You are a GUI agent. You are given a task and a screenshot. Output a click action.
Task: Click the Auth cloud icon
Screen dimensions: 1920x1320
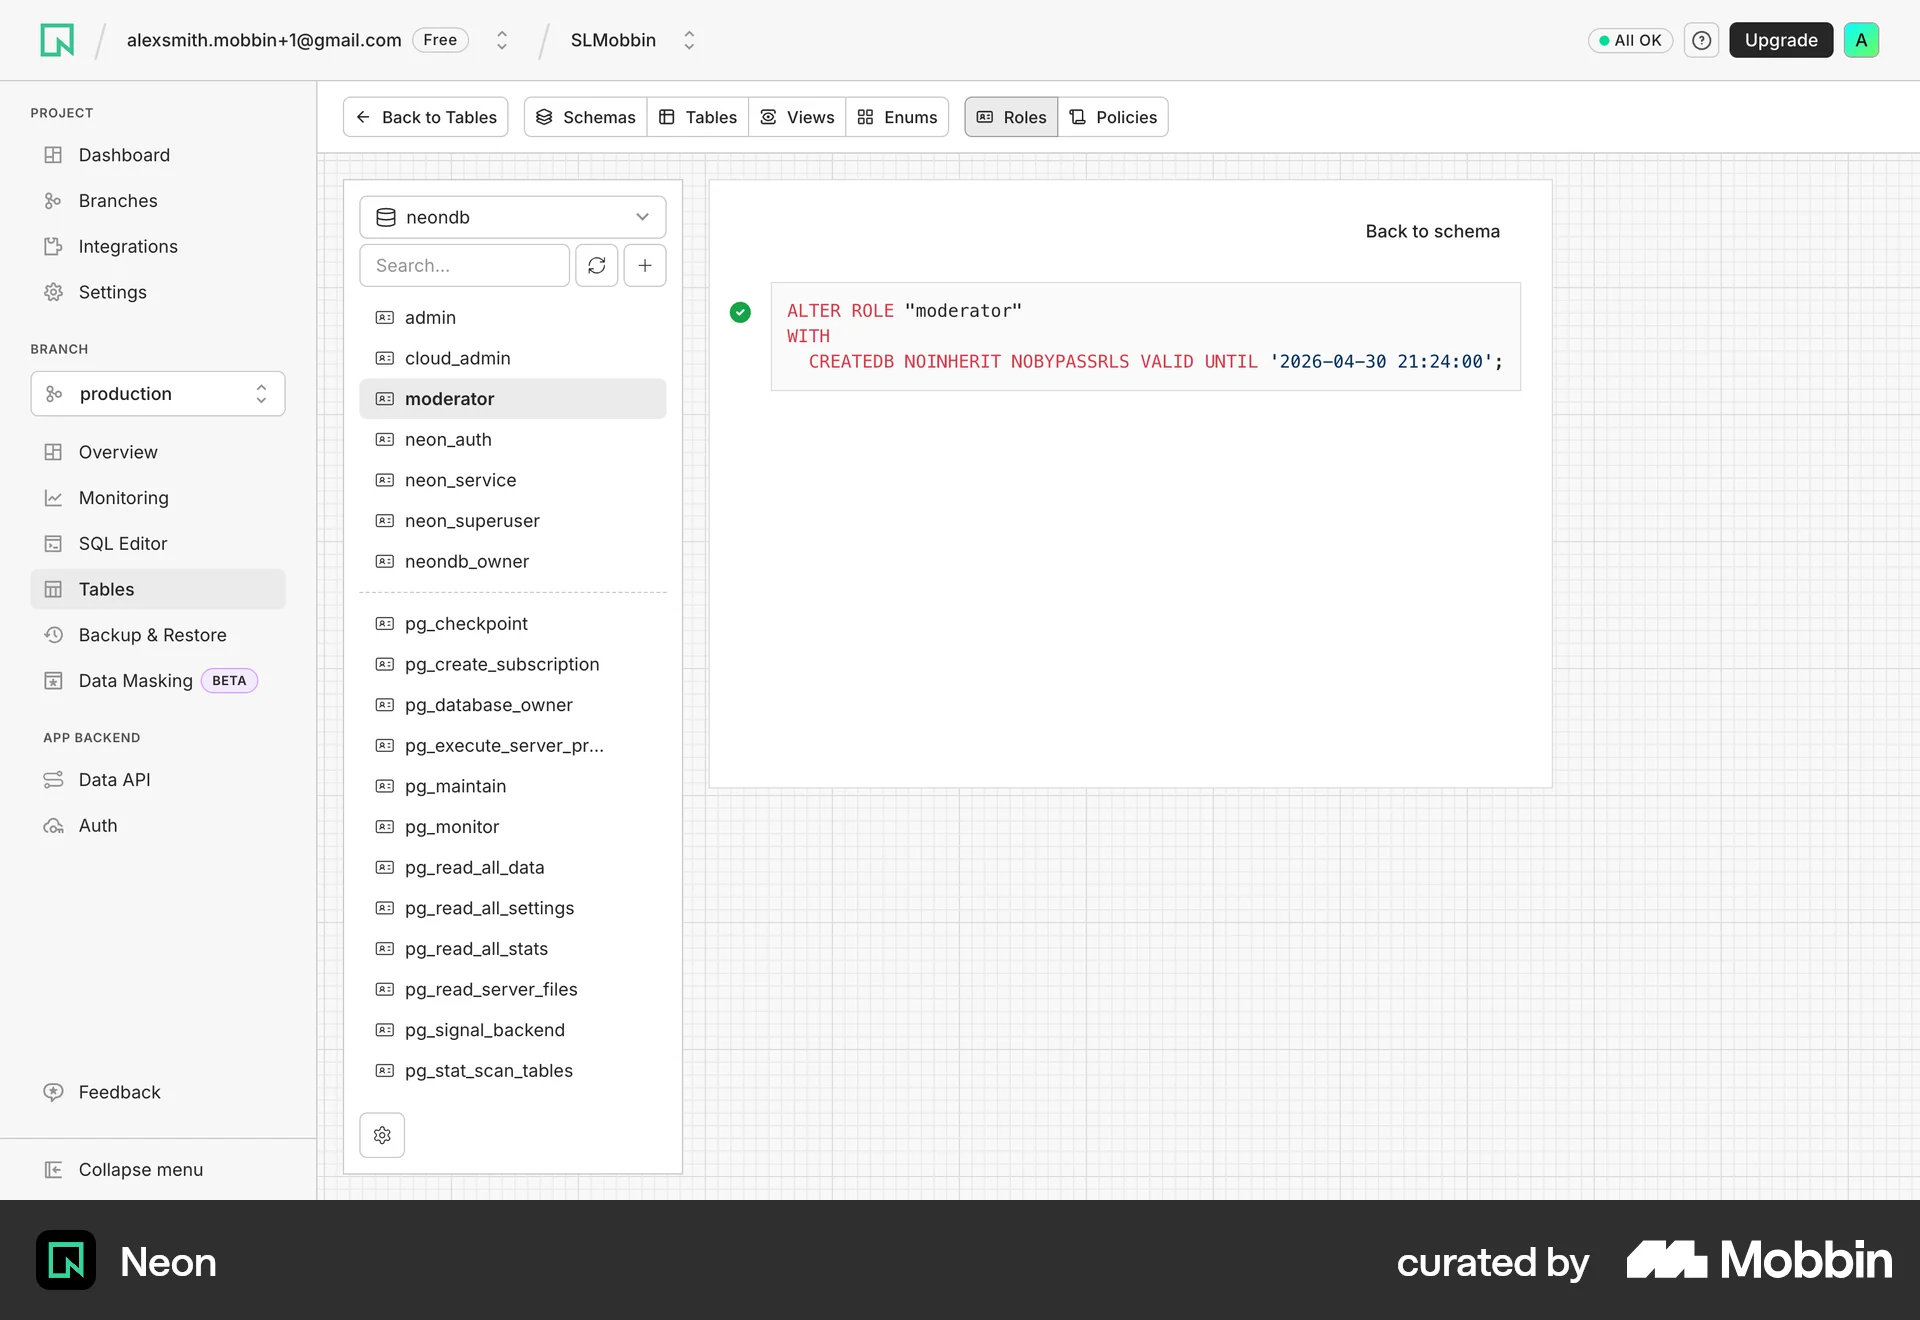pos(54,826)
